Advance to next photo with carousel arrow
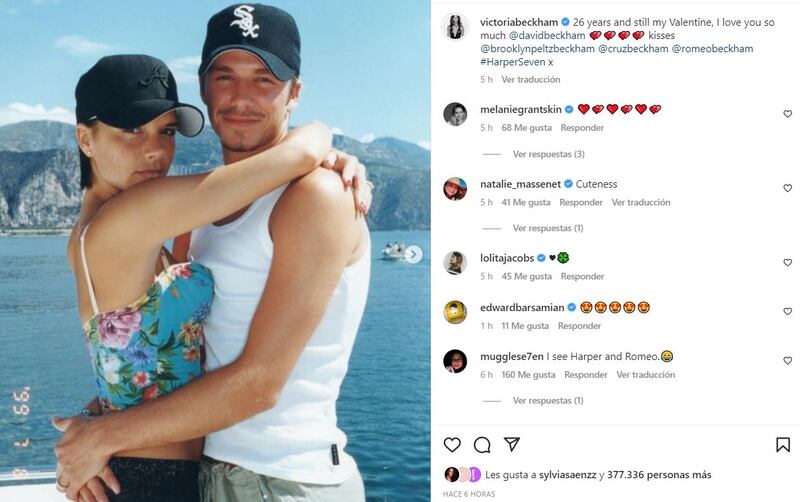 414,254
